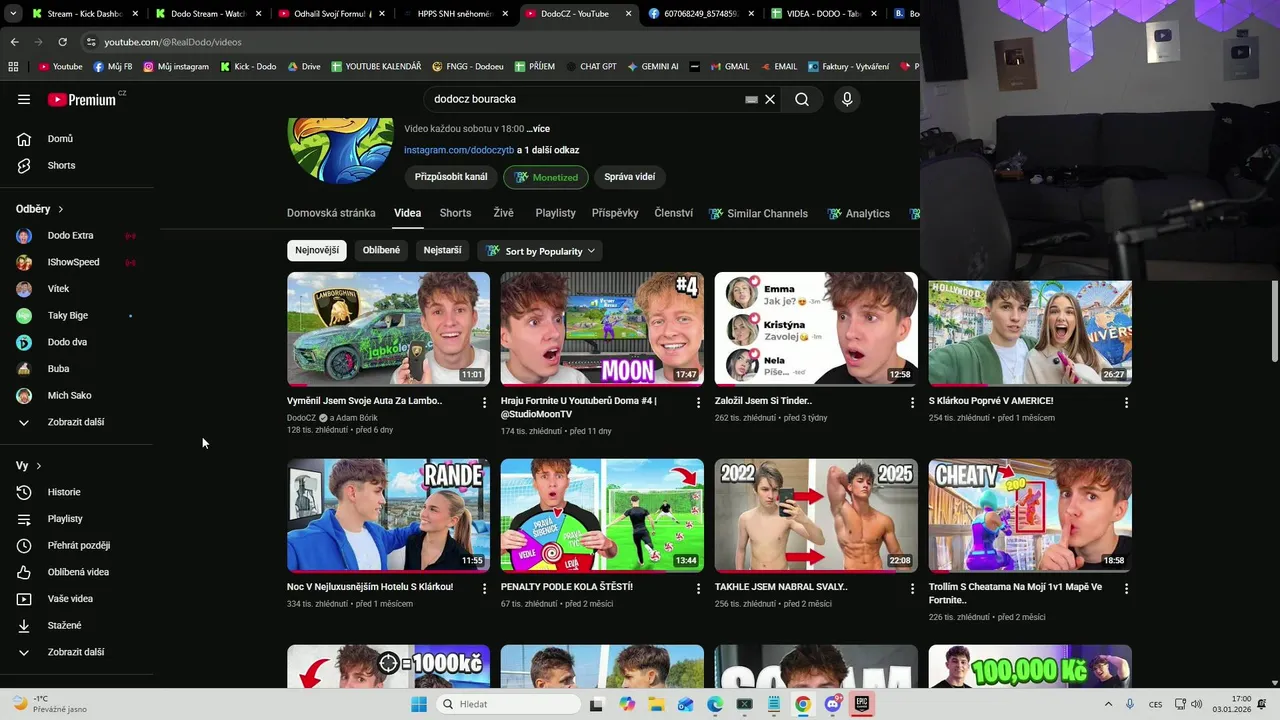Screen dimensions: 1280x720
Task: Open the Analytics tab
Action: 858,213
